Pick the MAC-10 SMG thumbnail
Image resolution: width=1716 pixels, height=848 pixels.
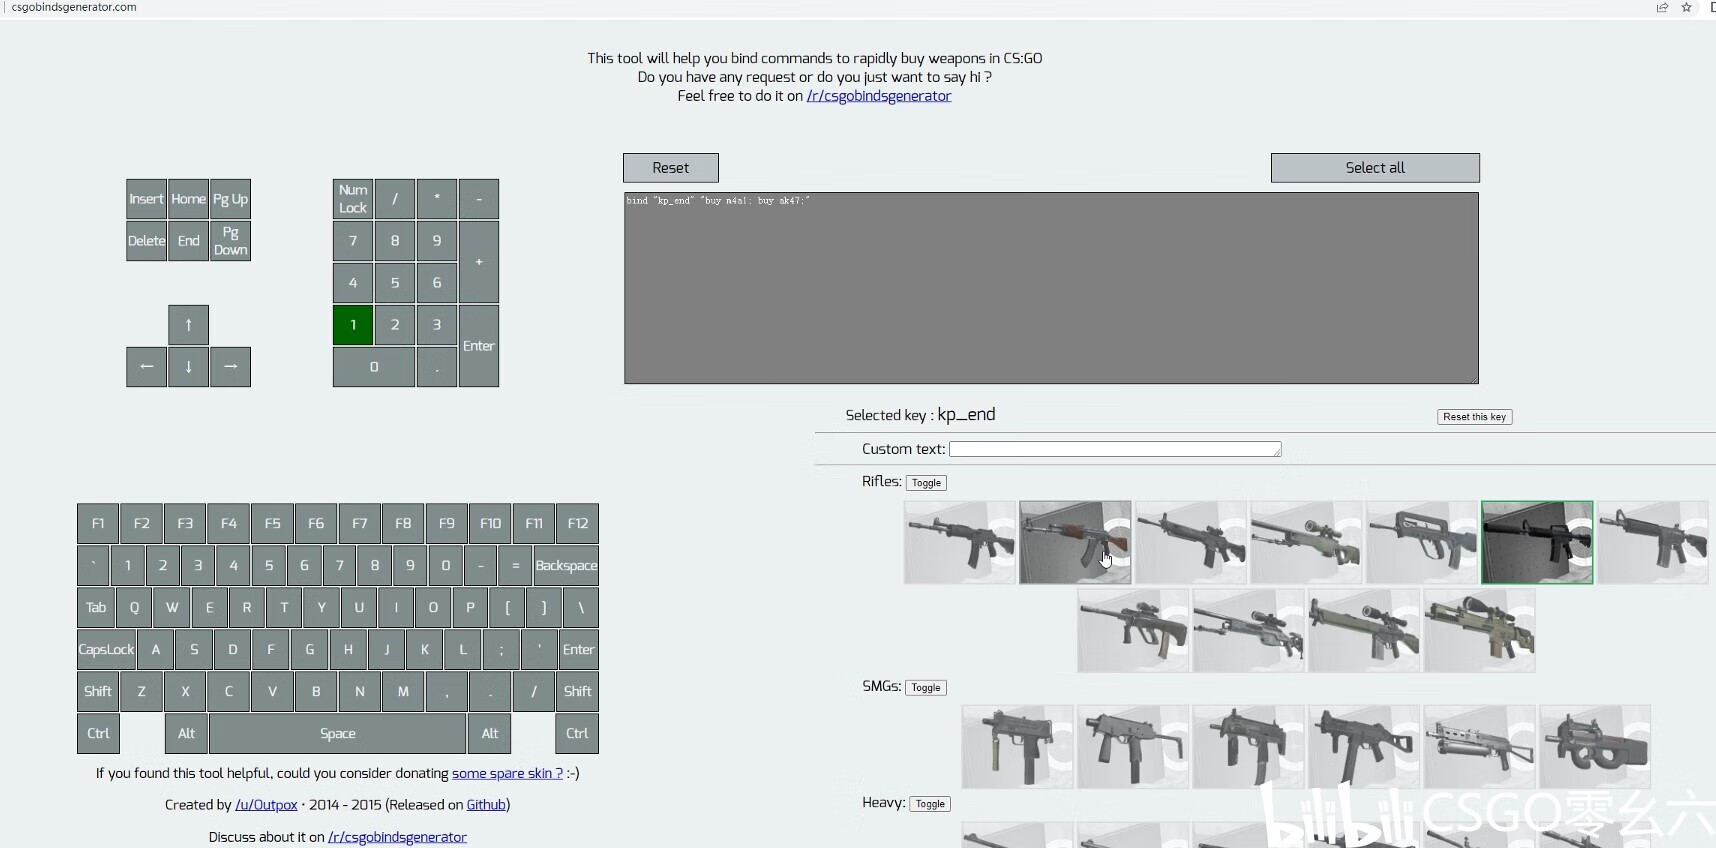pos(1018,747)
